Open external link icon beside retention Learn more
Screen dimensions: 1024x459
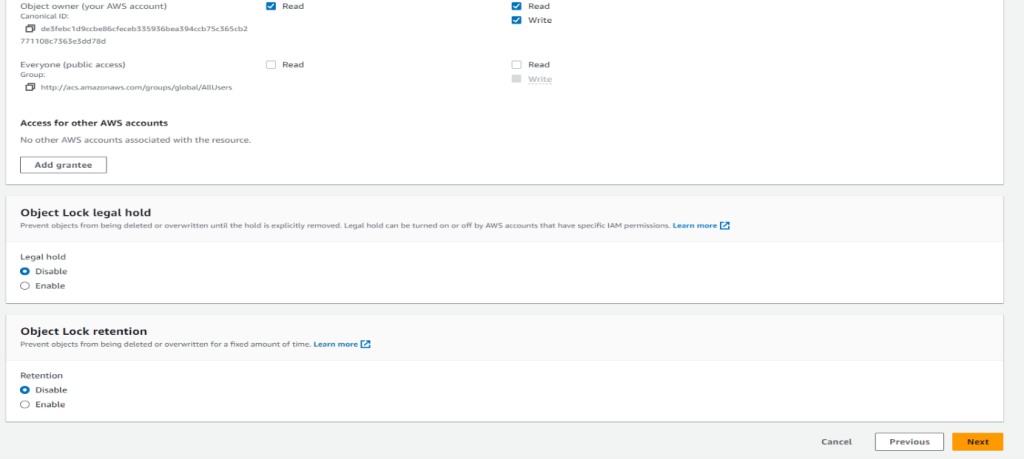point(366,344)
